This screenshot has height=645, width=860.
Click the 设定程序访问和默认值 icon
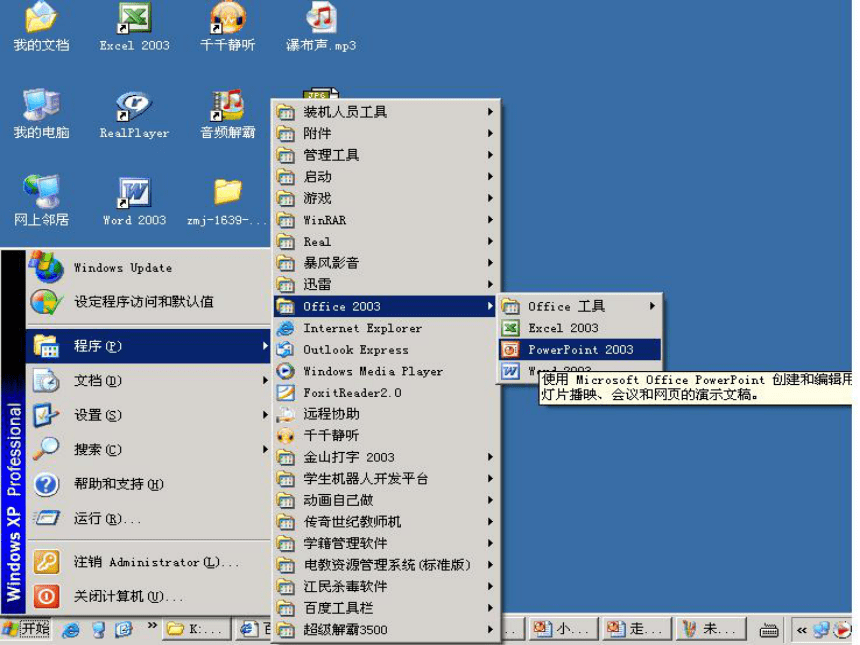46,302
